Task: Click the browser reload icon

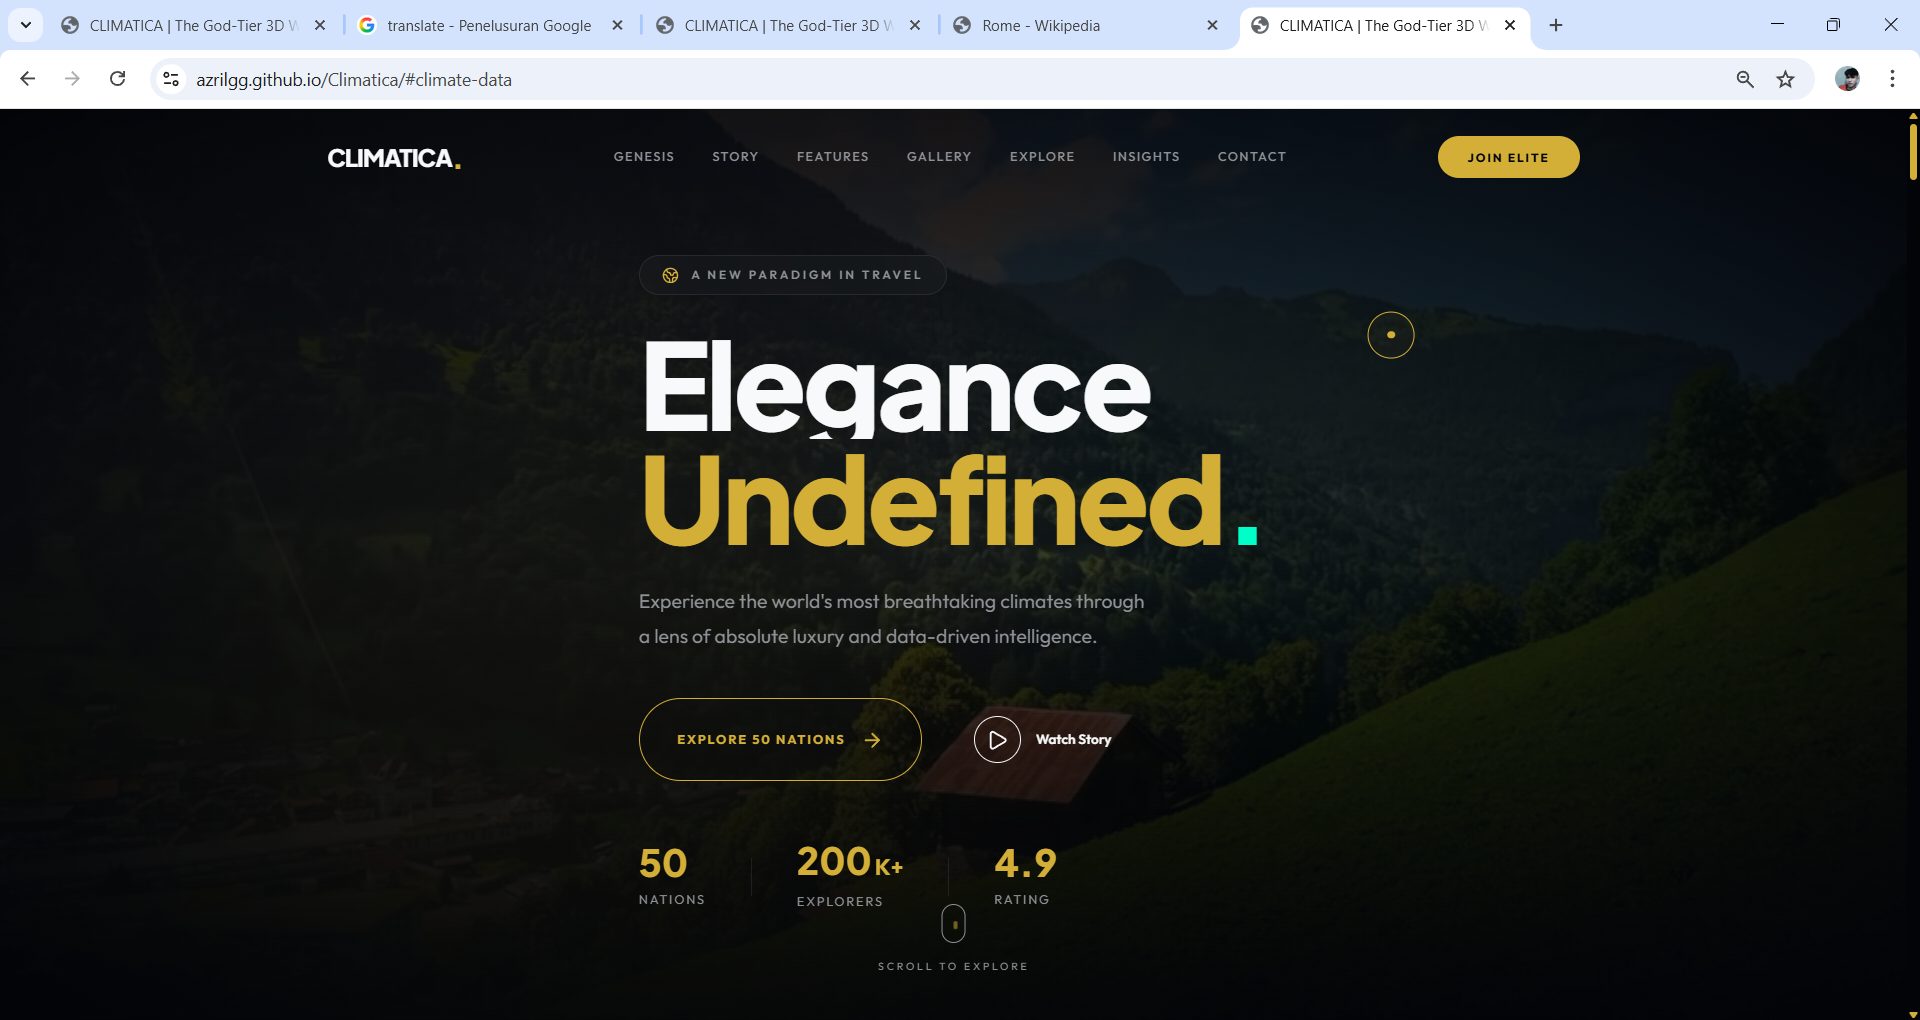Action: (x=118, y=79)
